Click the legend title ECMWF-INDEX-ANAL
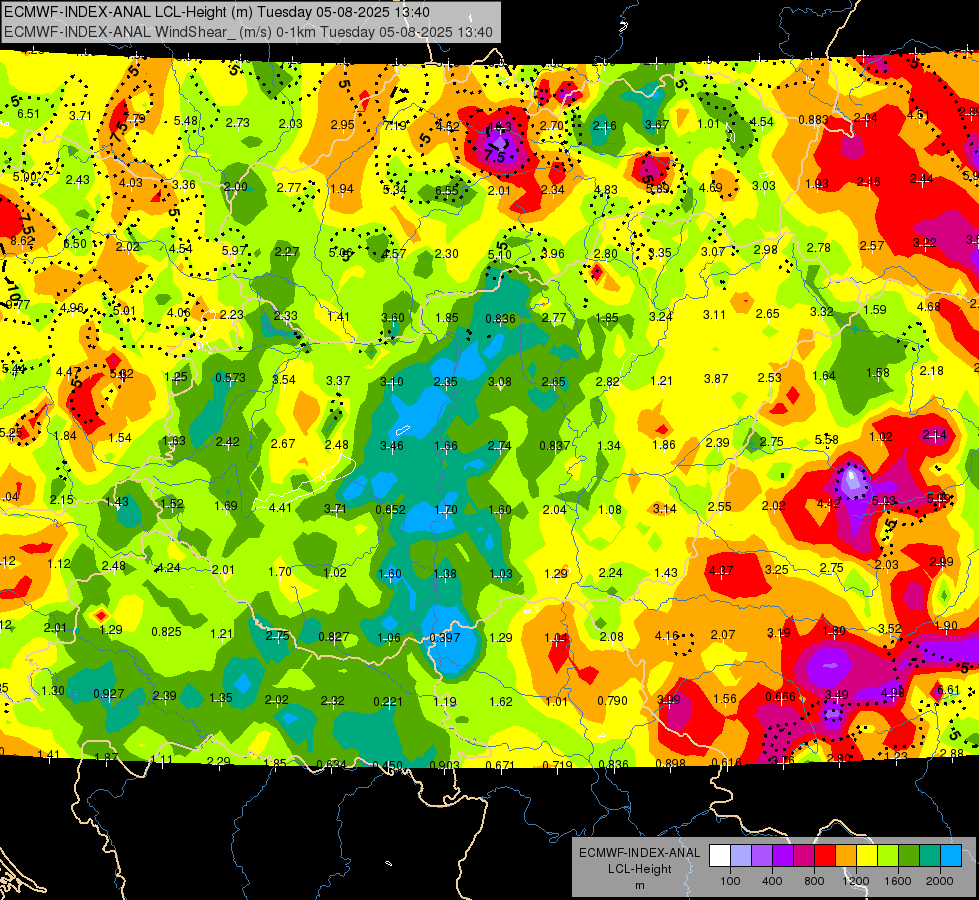The image size is (979, 900). (x=640, y=853)
